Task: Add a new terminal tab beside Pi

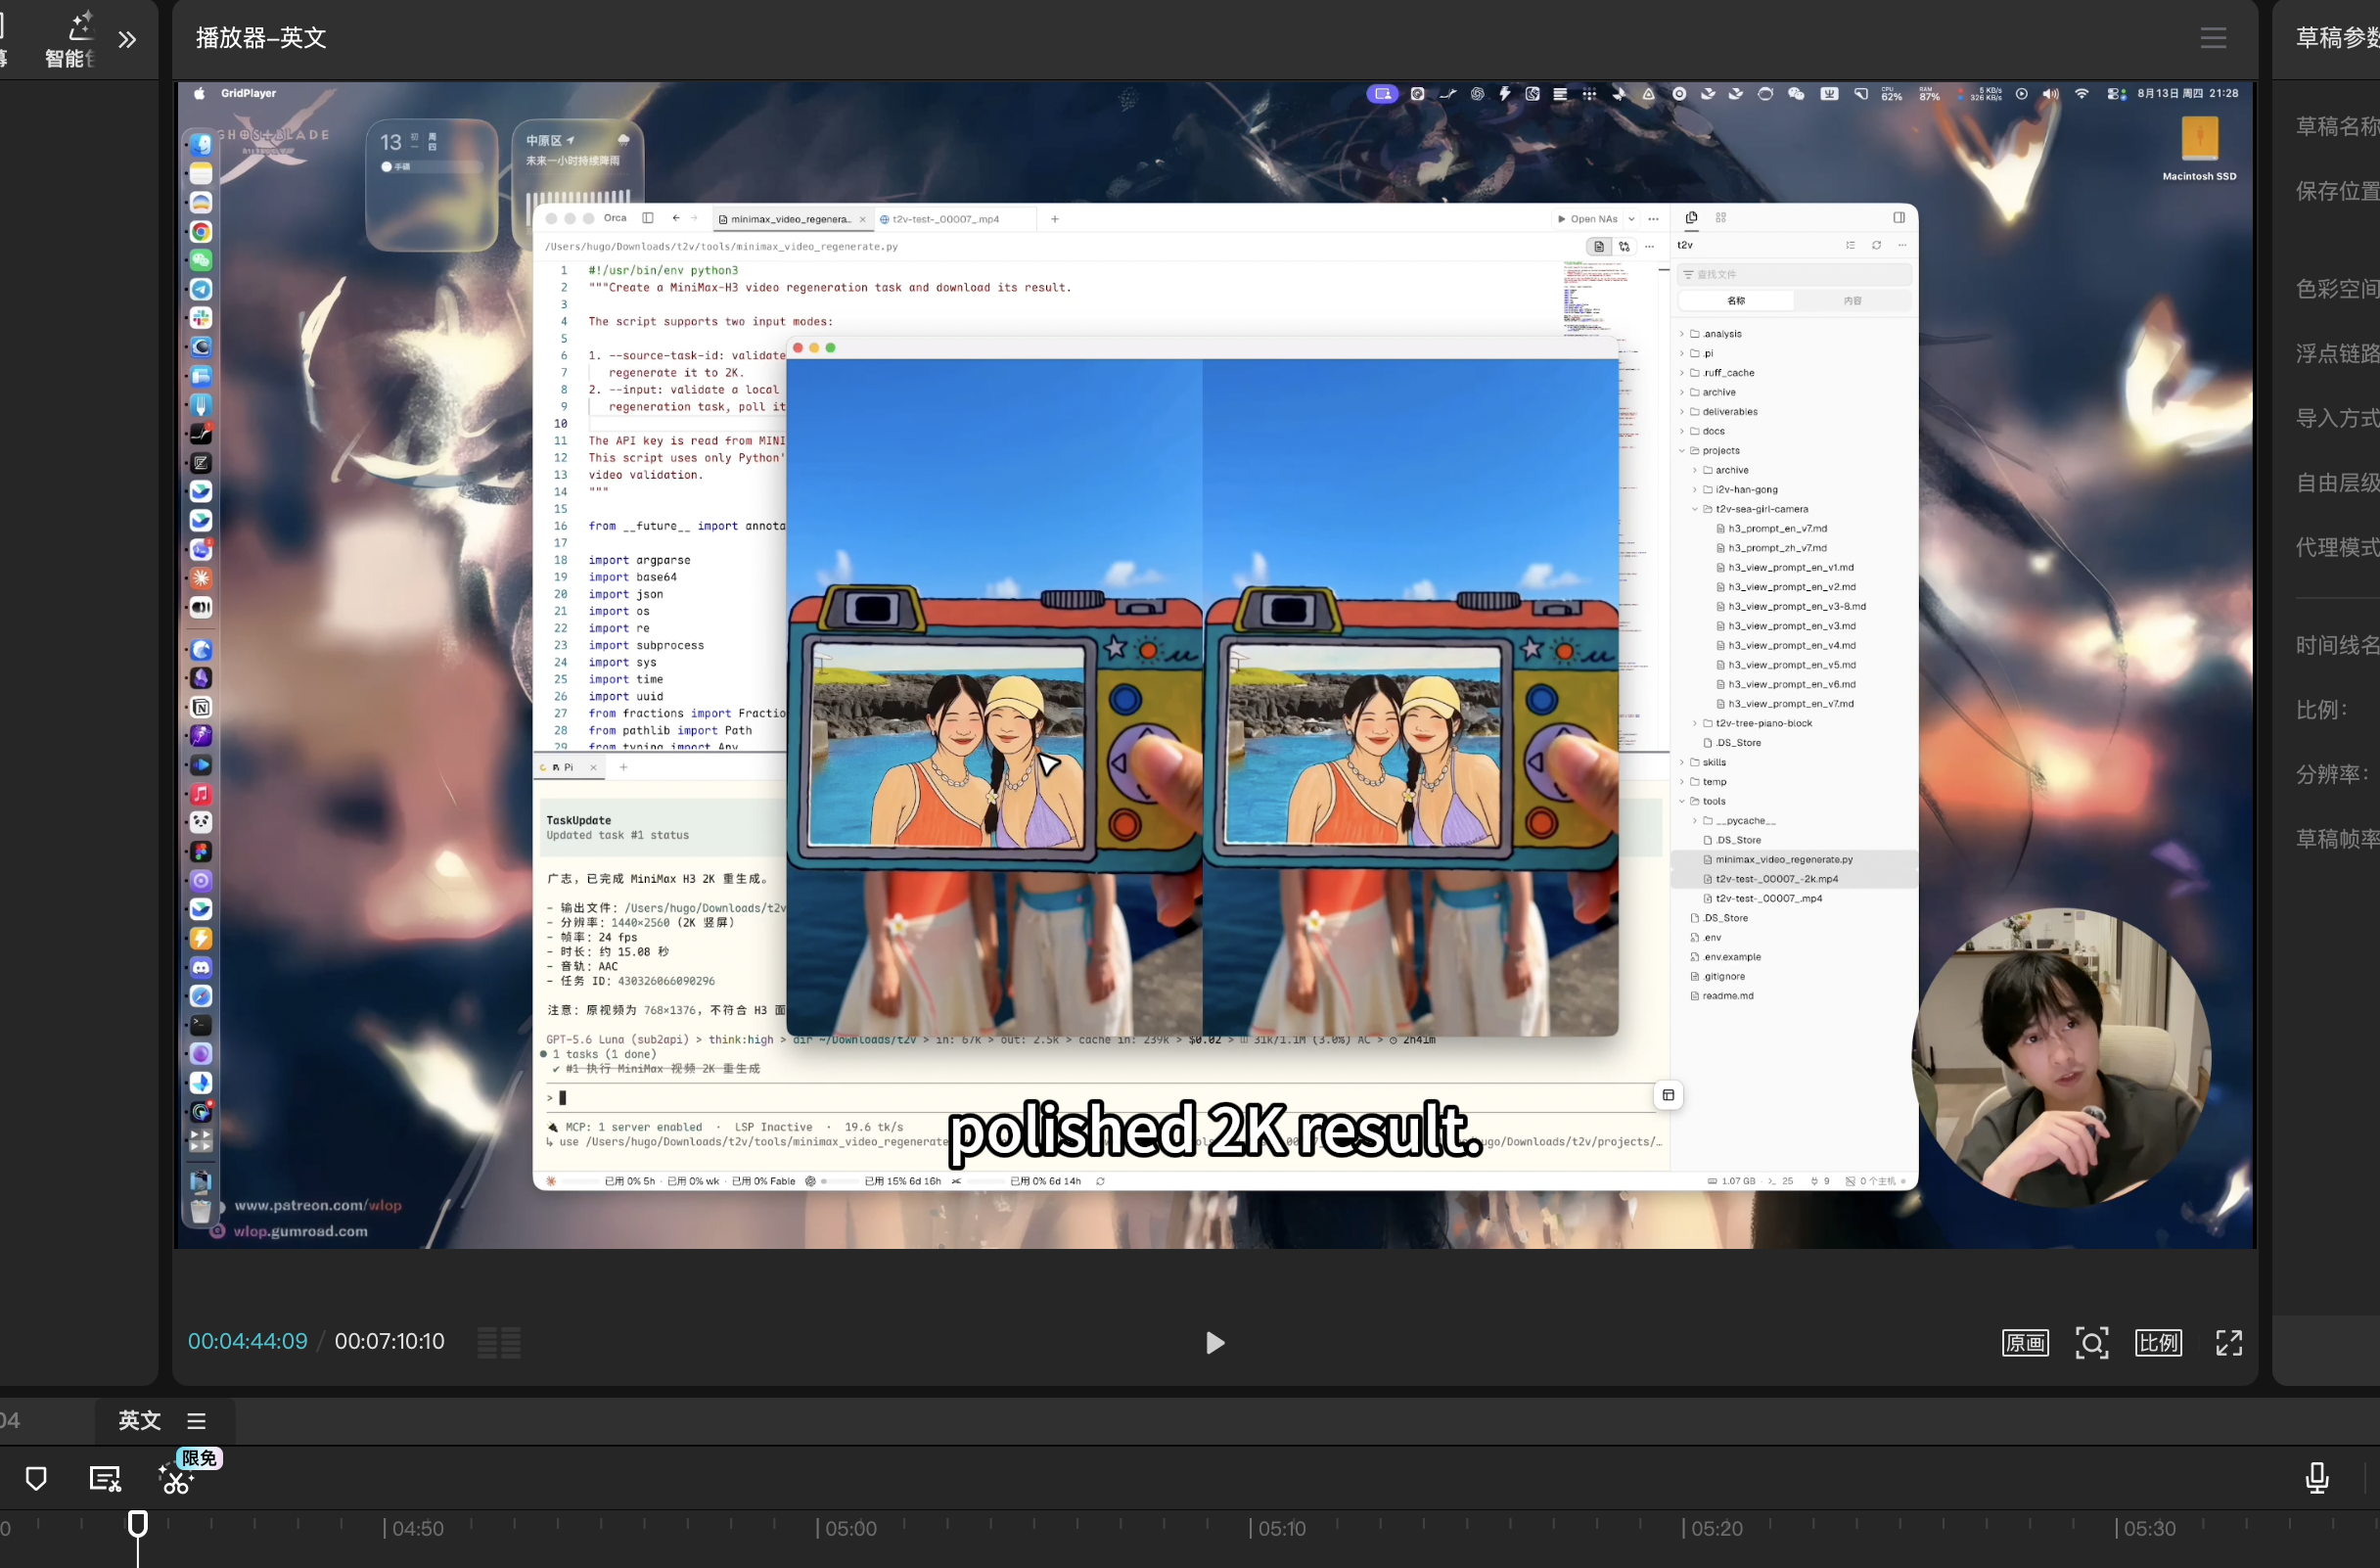Action: [x=623, y=768]
